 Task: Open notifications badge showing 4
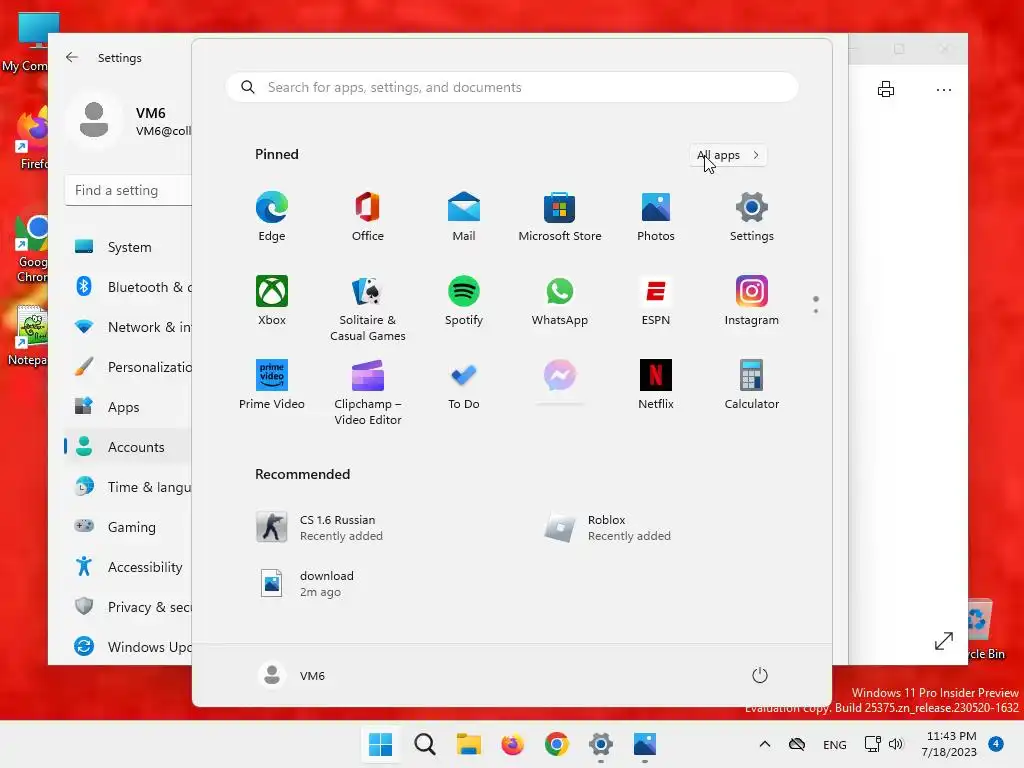coord(996,744)
